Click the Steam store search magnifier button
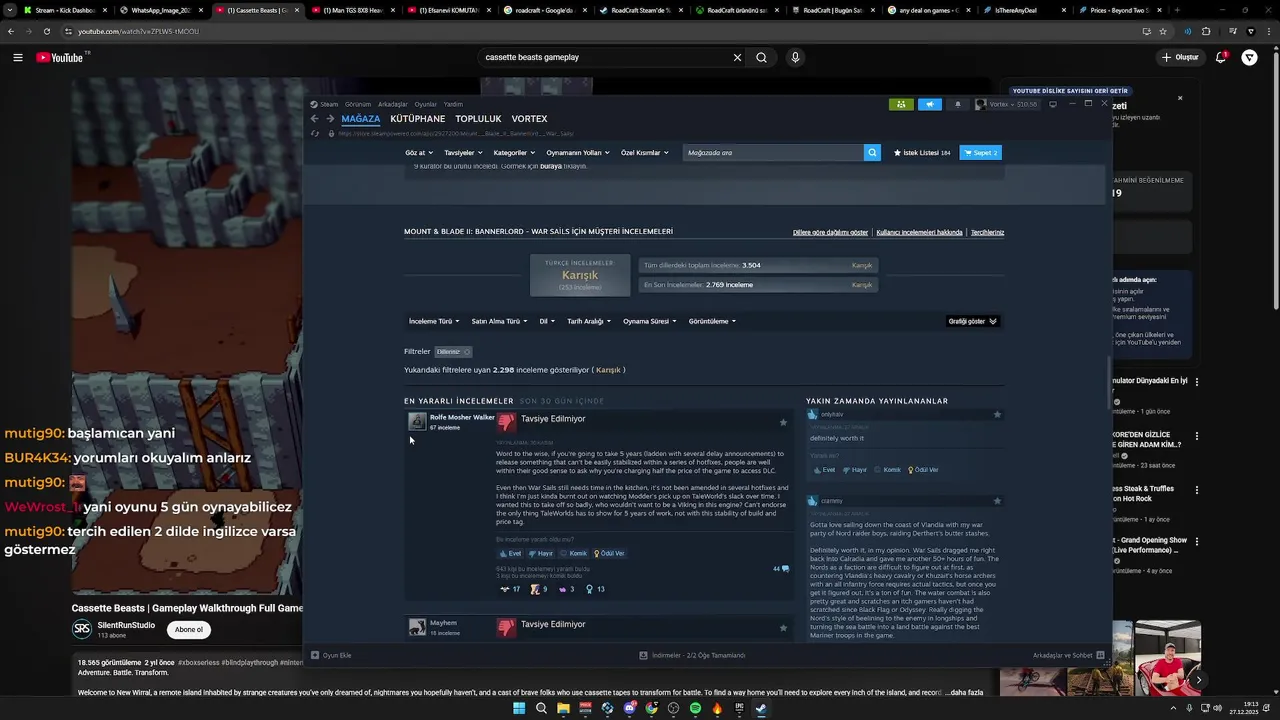 pyautogui.click(x=872, y=153)
